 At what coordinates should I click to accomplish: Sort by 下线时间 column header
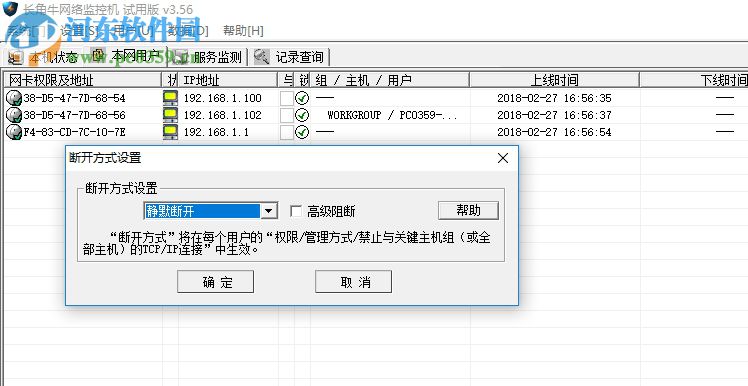(694, 80)
